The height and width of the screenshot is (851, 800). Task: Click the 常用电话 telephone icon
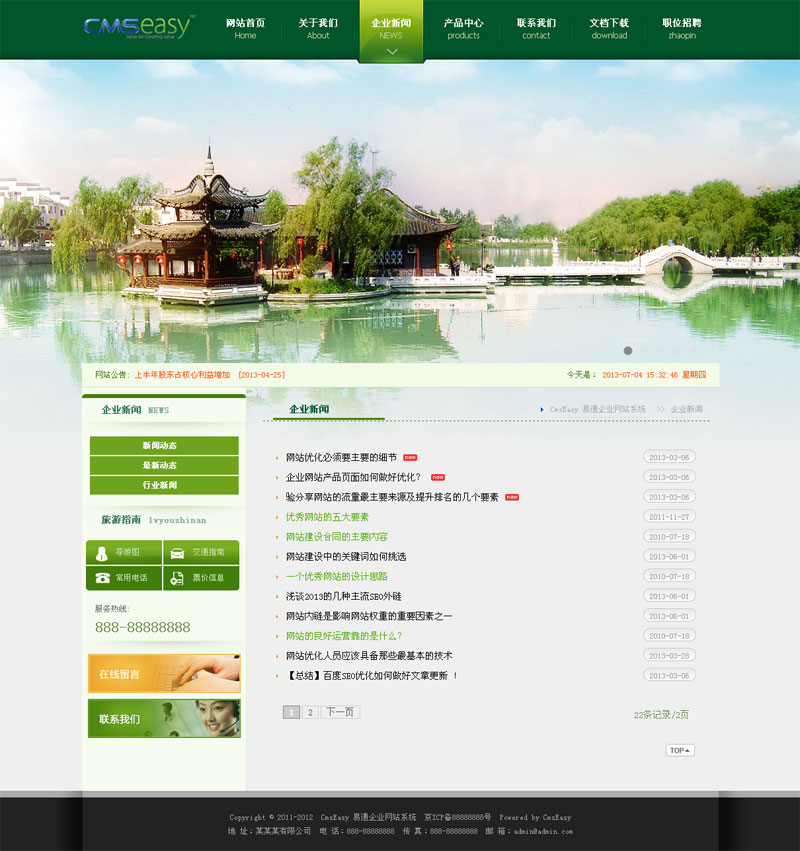(102, 577)
